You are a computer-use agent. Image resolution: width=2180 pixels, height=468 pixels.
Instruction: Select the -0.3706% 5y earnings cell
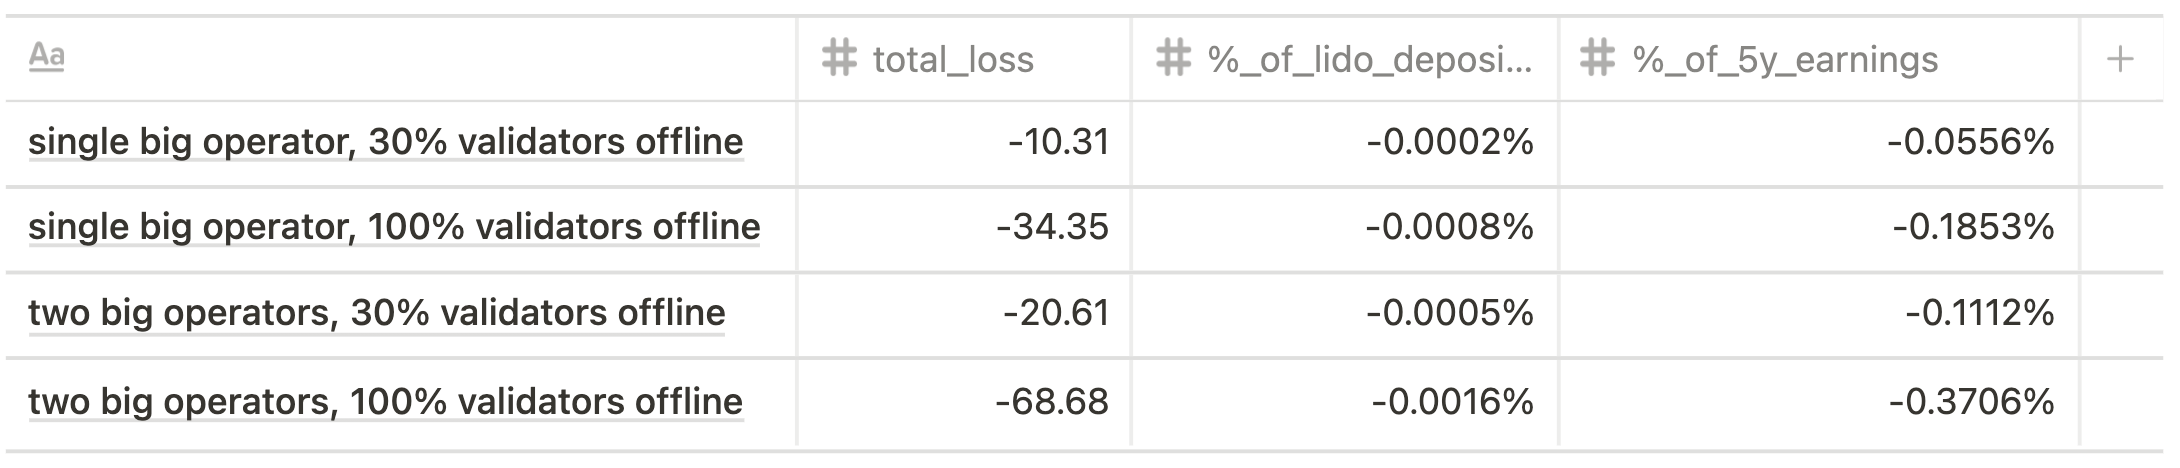click(x=1819, y=402)
